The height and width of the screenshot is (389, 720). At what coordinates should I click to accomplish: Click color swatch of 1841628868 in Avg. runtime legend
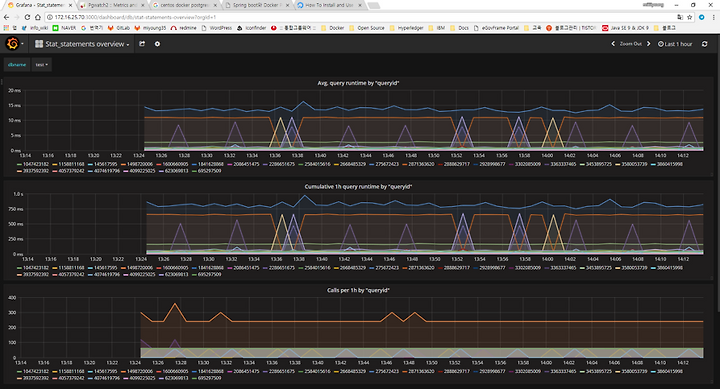coord(195,164)
